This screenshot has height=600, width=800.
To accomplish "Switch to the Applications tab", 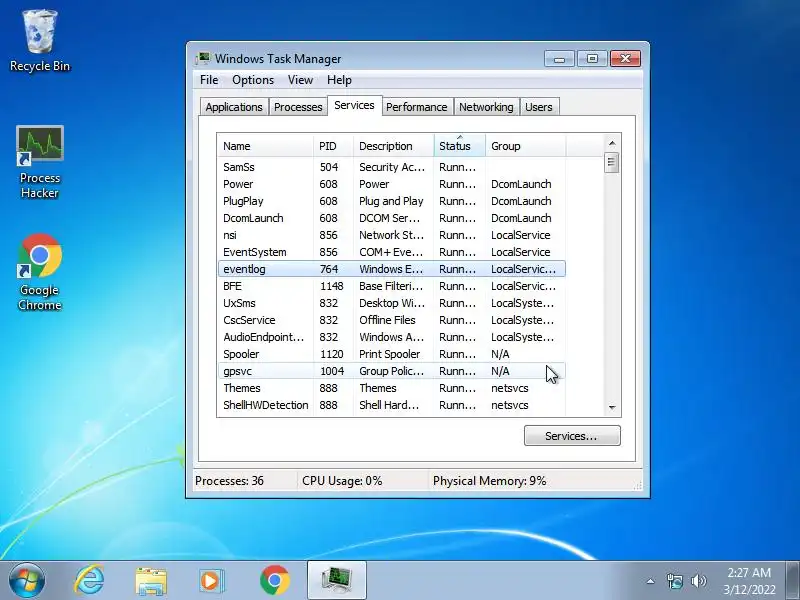I will point(234,107).
